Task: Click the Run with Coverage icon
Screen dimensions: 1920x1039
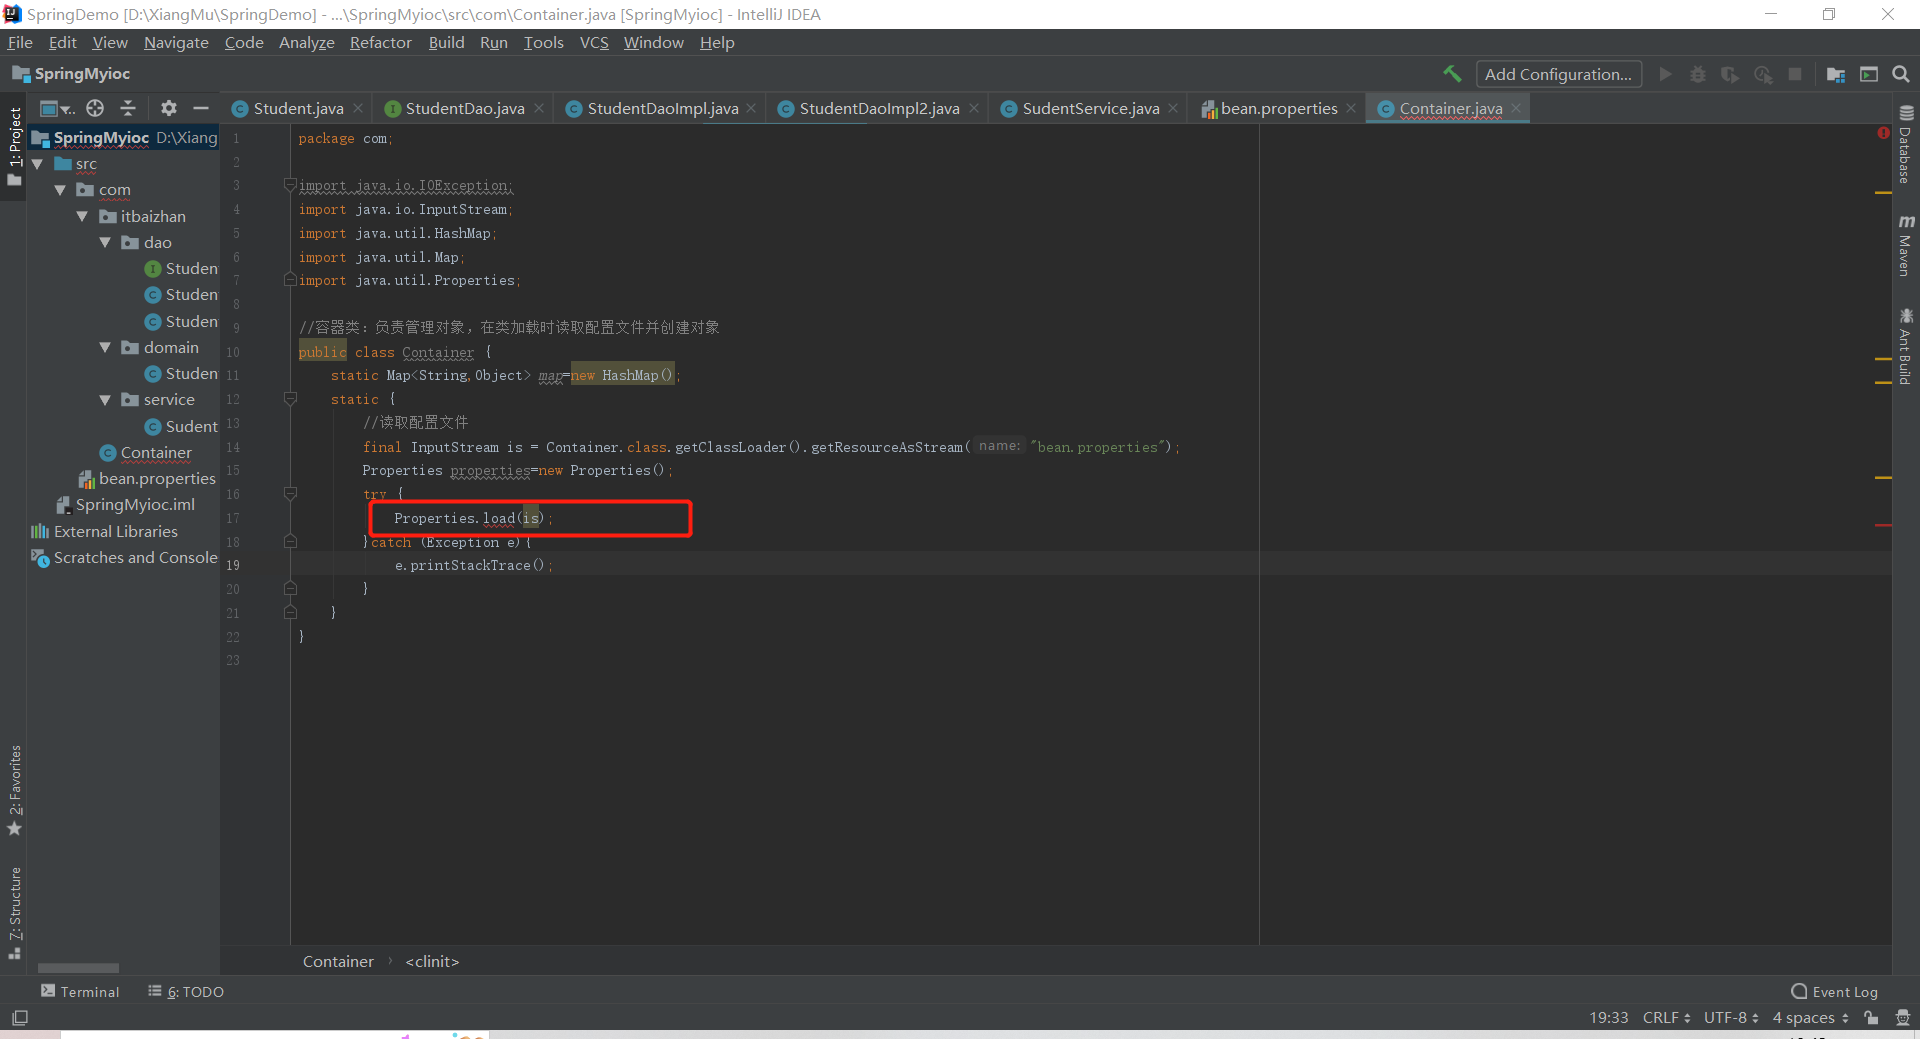Action: (1730, 74)
